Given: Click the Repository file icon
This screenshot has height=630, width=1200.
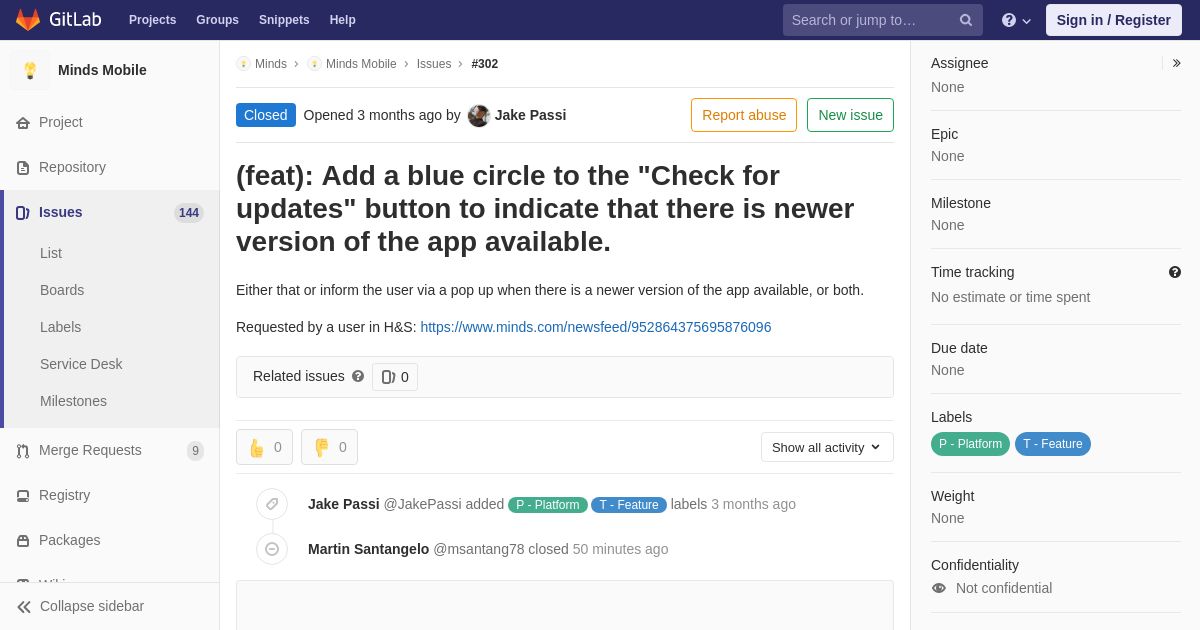Looking at the screenshot, I should point(23,168).
